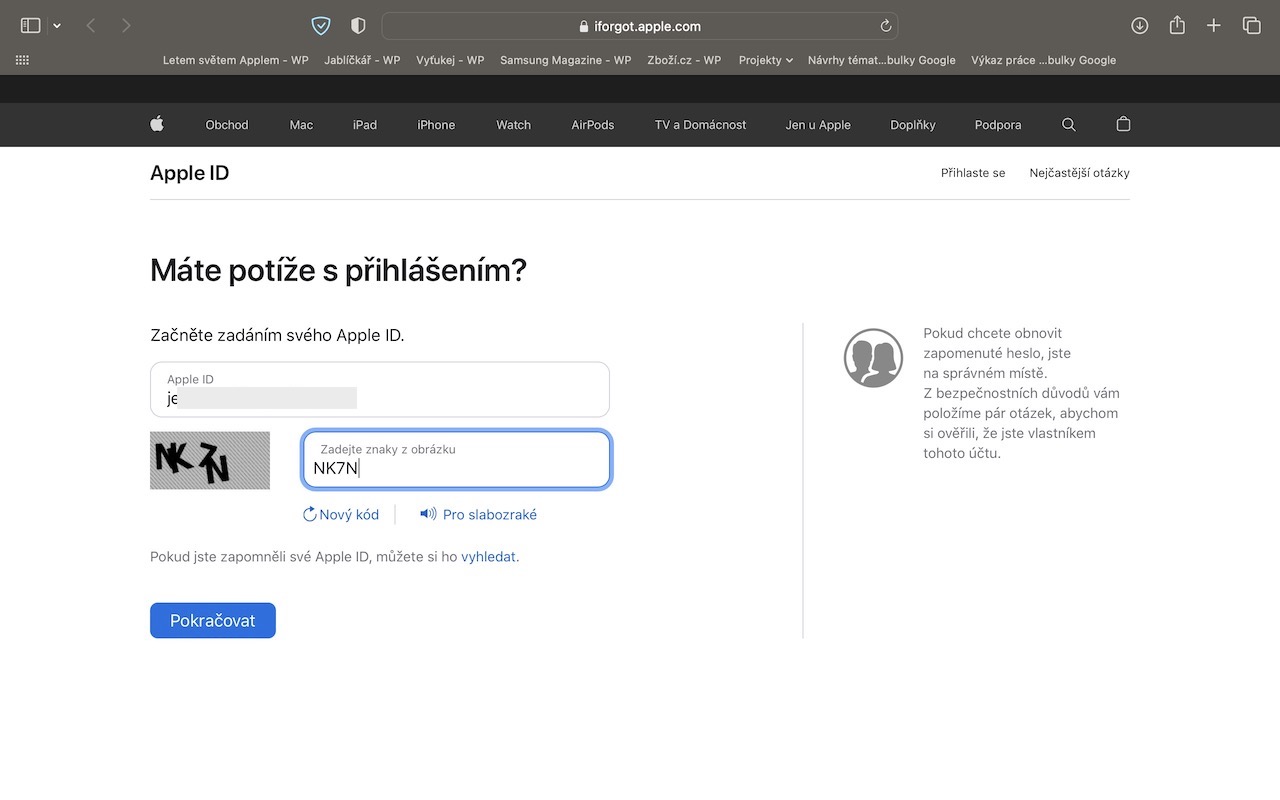Reload the page with the refresh icon
The width and height of the screenshot is (1280, 800).
click(885, 26)
